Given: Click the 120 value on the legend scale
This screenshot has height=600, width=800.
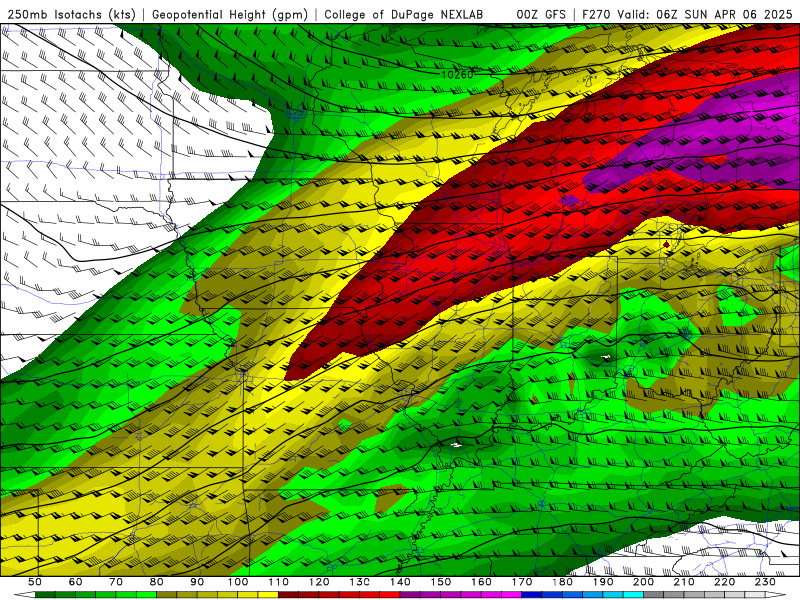Looking at the screenshot, I should (319, 582).
